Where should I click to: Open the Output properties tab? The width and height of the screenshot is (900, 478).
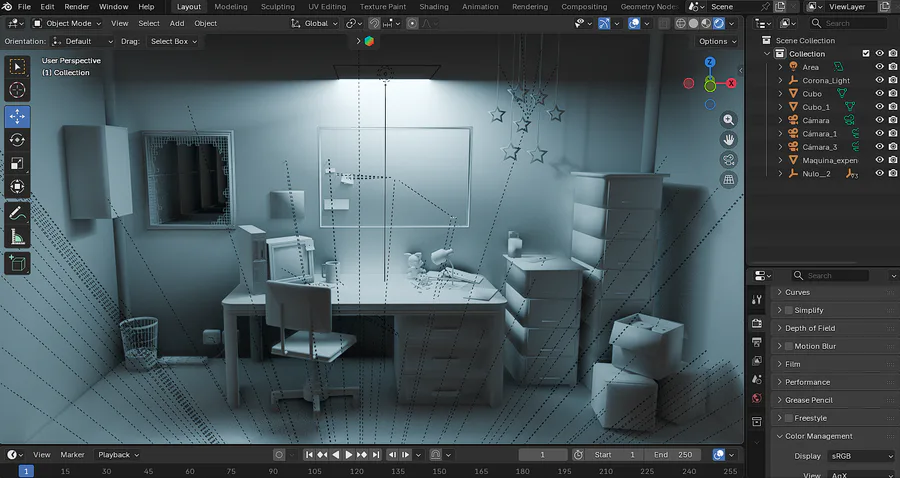[x=757, y=343]
